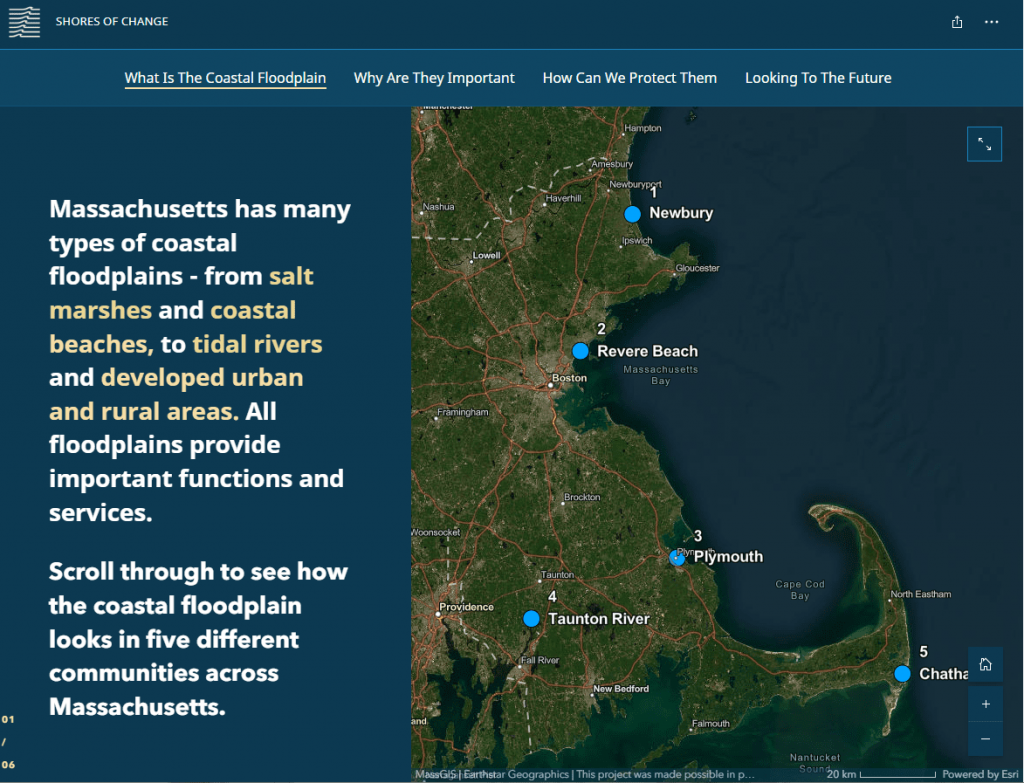Select the Newbury blue map marker
The image size is (1024, 783).
(x=632, y=214)
